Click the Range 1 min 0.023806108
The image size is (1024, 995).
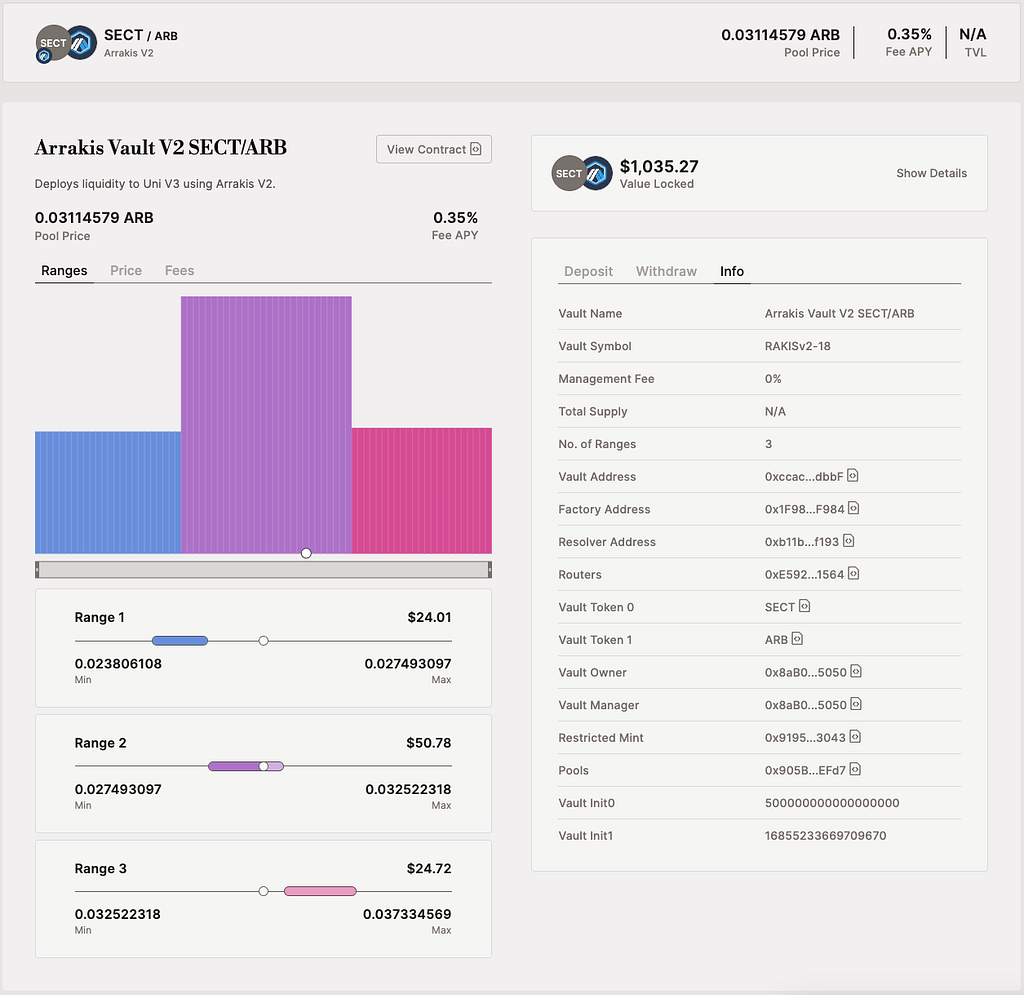coord(118,663)
